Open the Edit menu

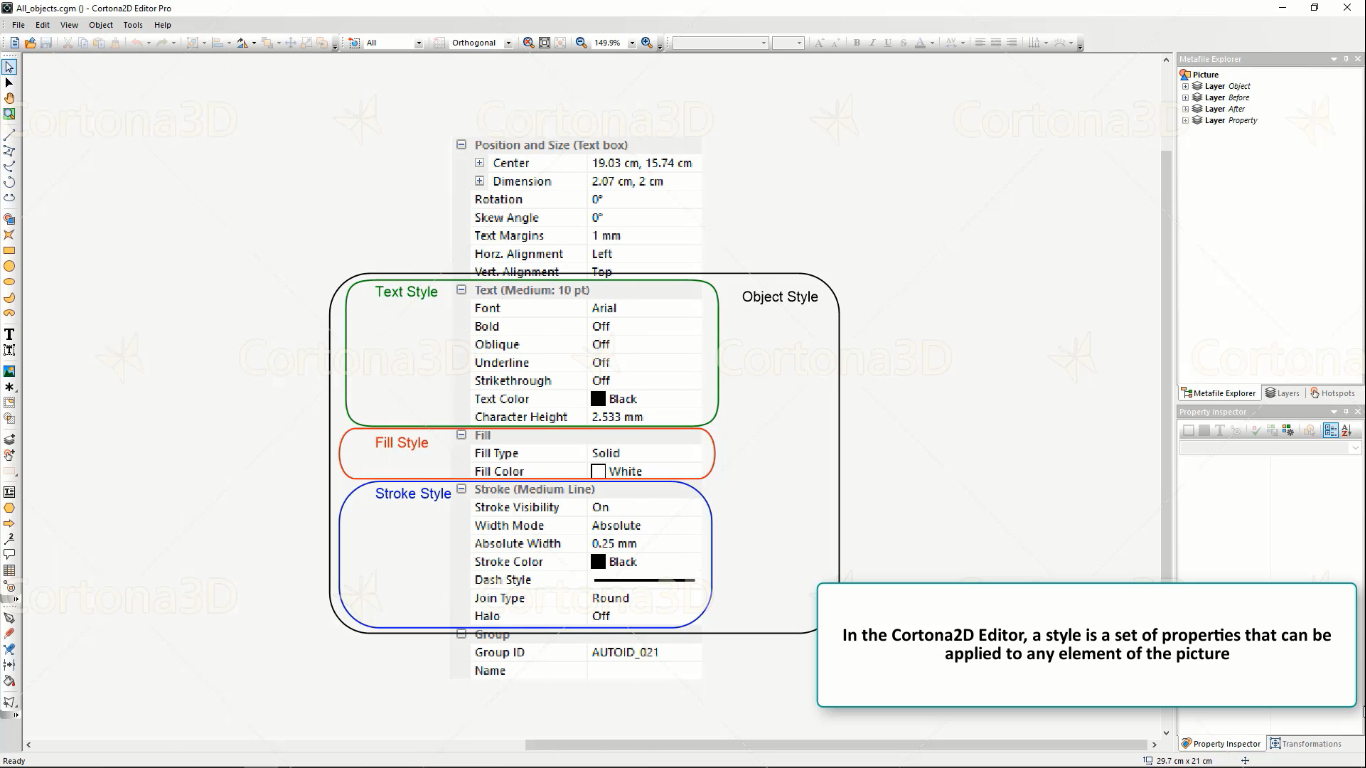pyautogui.click(x=43, y=25)
